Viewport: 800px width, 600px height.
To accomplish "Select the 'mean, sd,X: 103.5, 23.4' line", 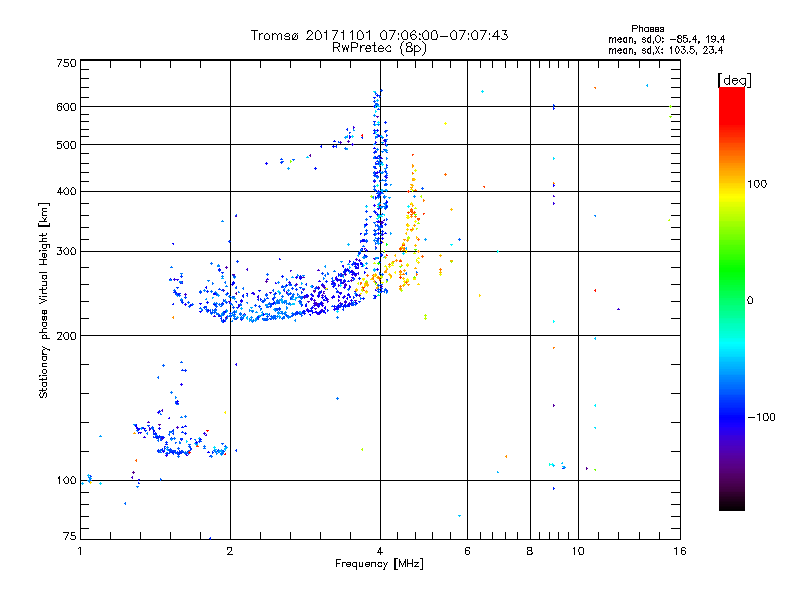I will pyautogui.click(x=665, y=51).
